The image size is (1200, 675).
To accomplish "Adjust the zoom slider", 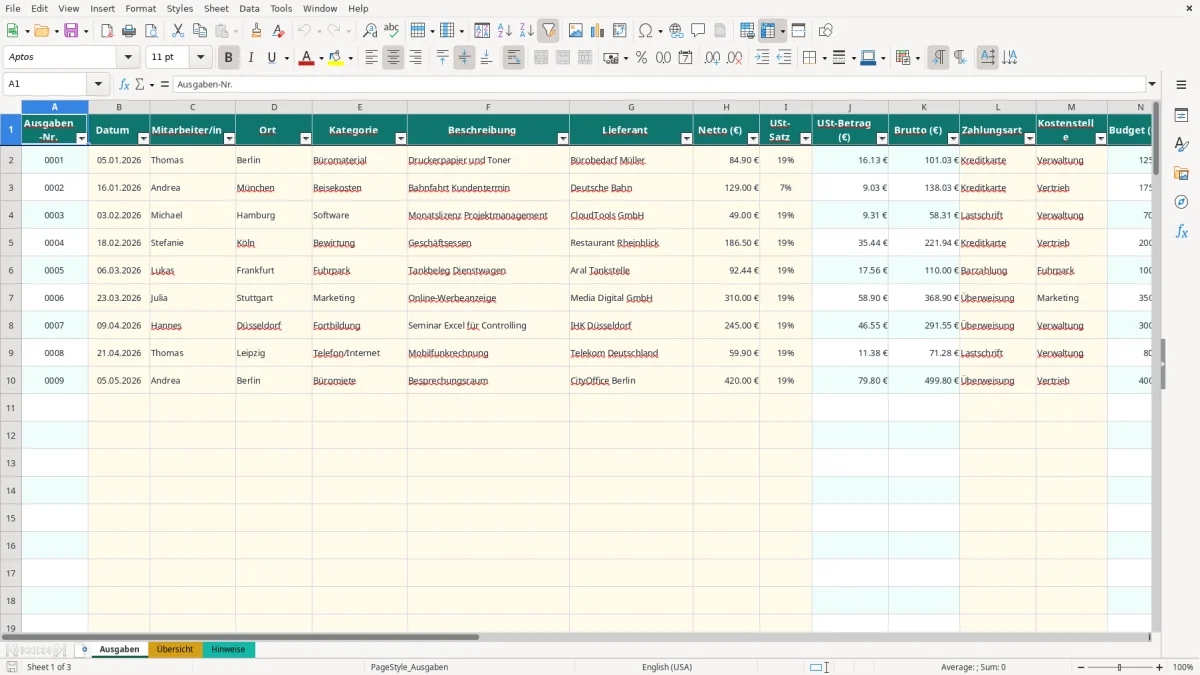I will tap(1119, 667).
